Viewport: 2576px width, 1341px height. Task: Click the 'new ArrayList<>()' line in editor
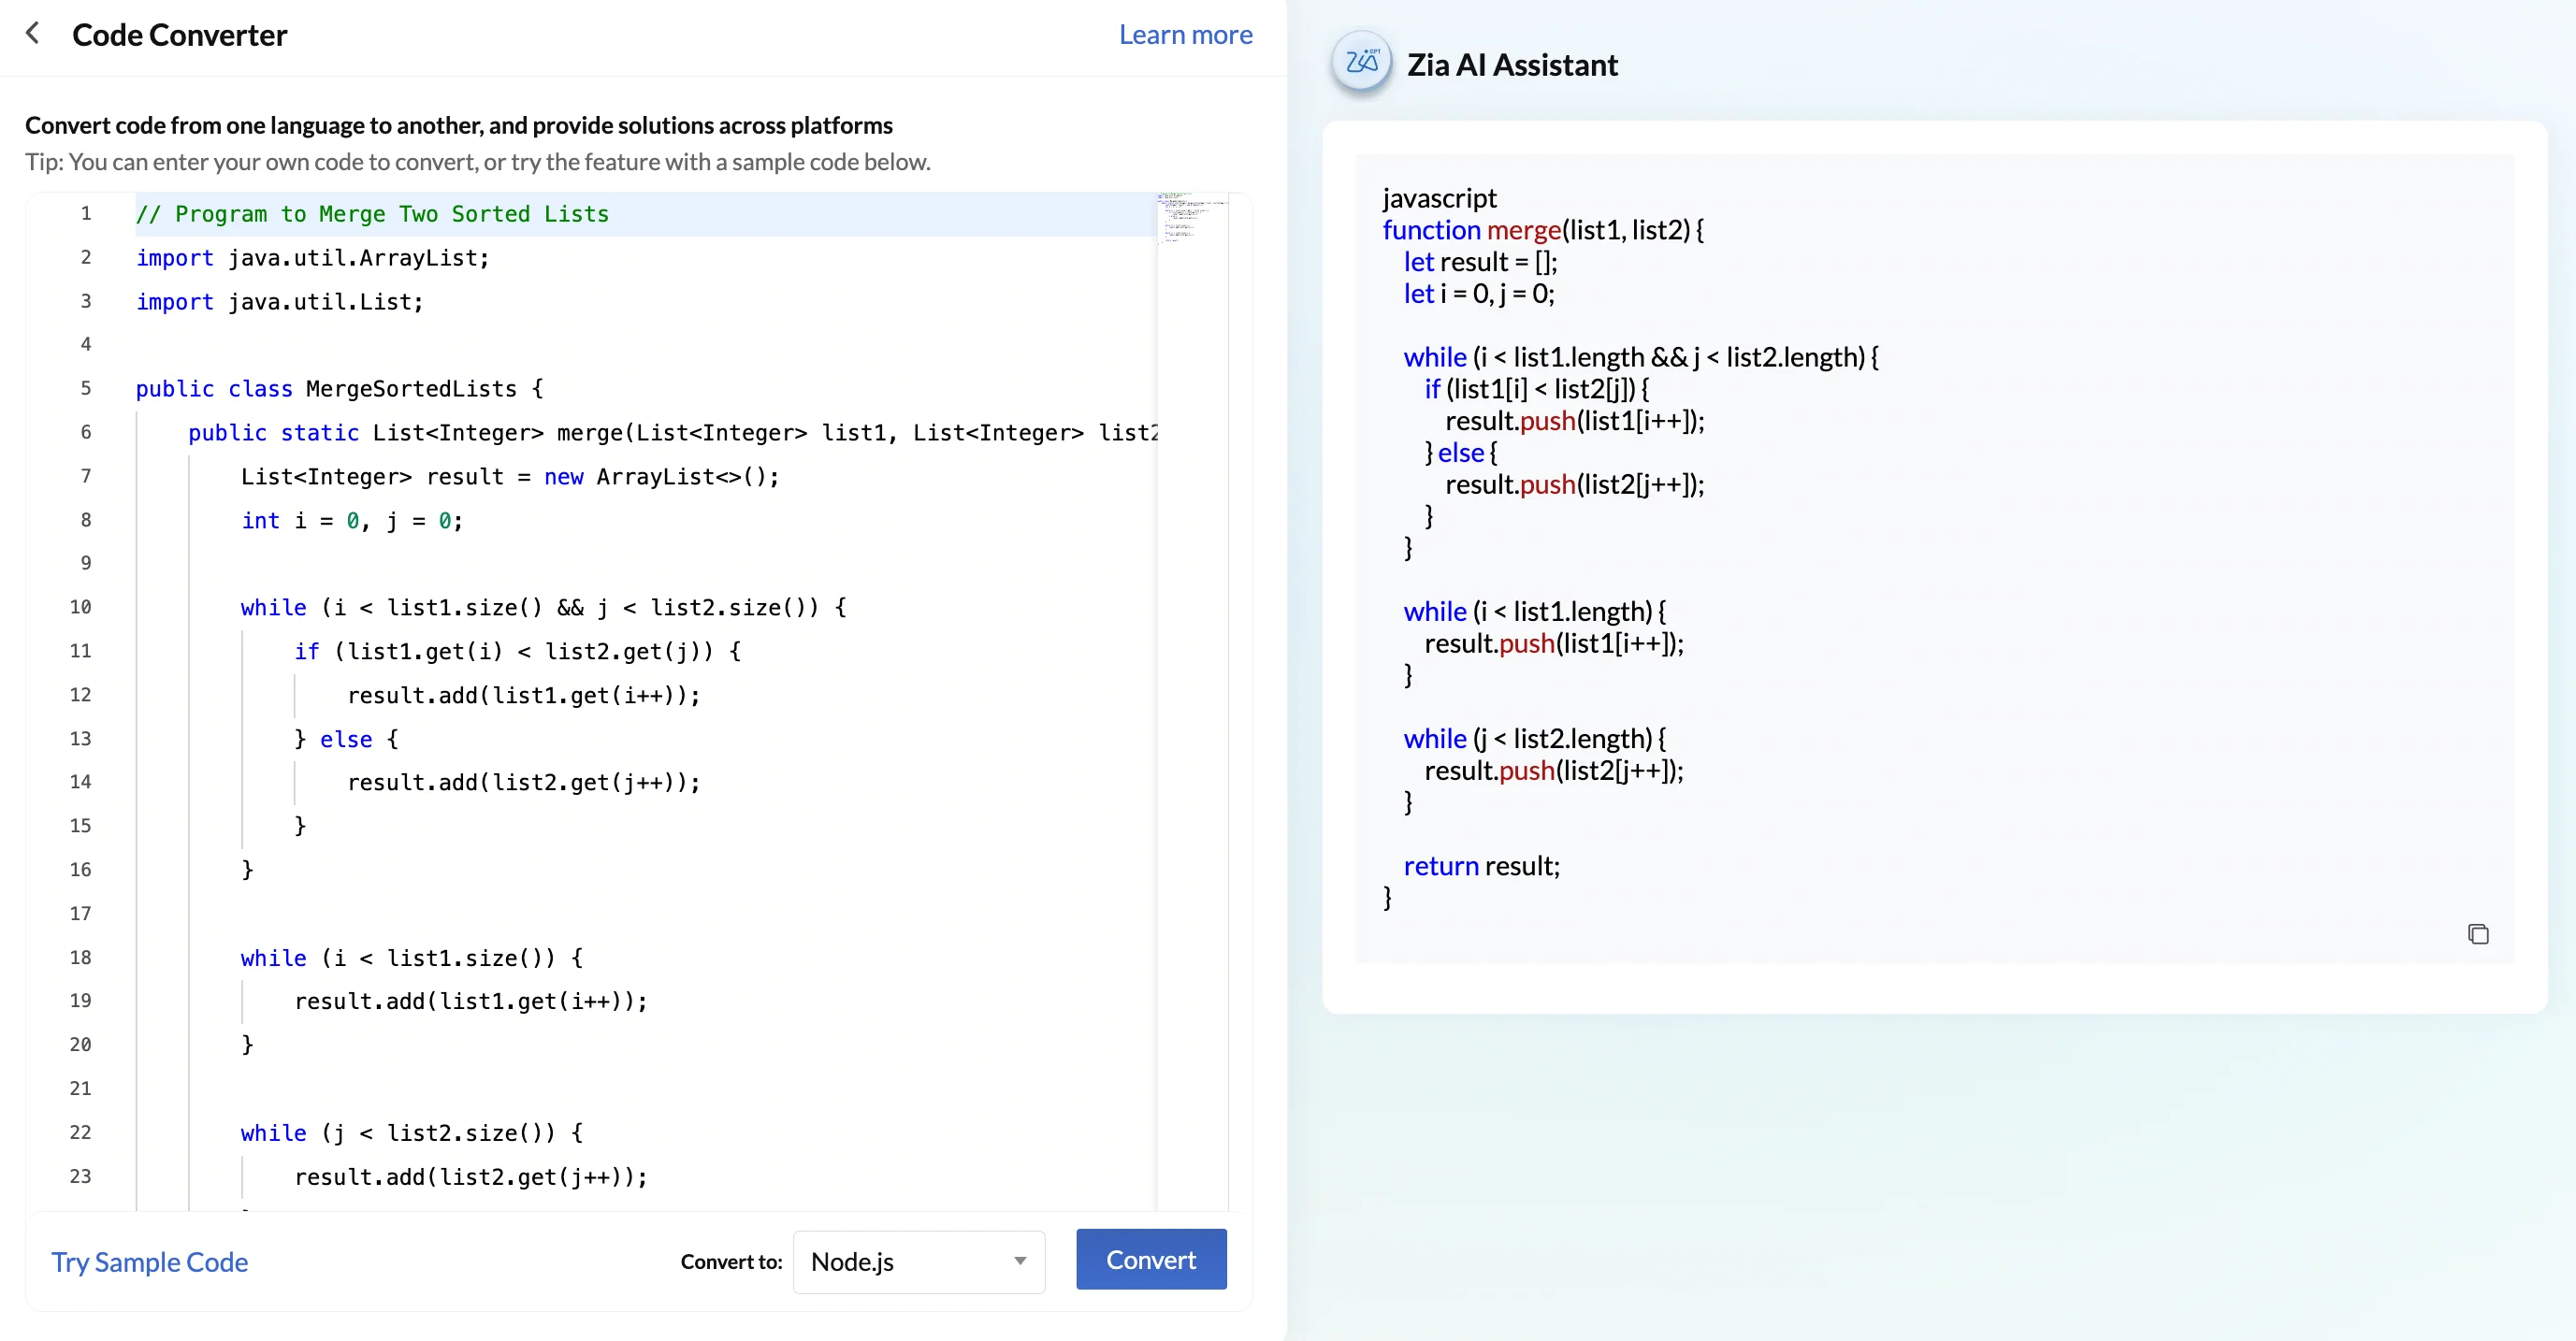509,477
